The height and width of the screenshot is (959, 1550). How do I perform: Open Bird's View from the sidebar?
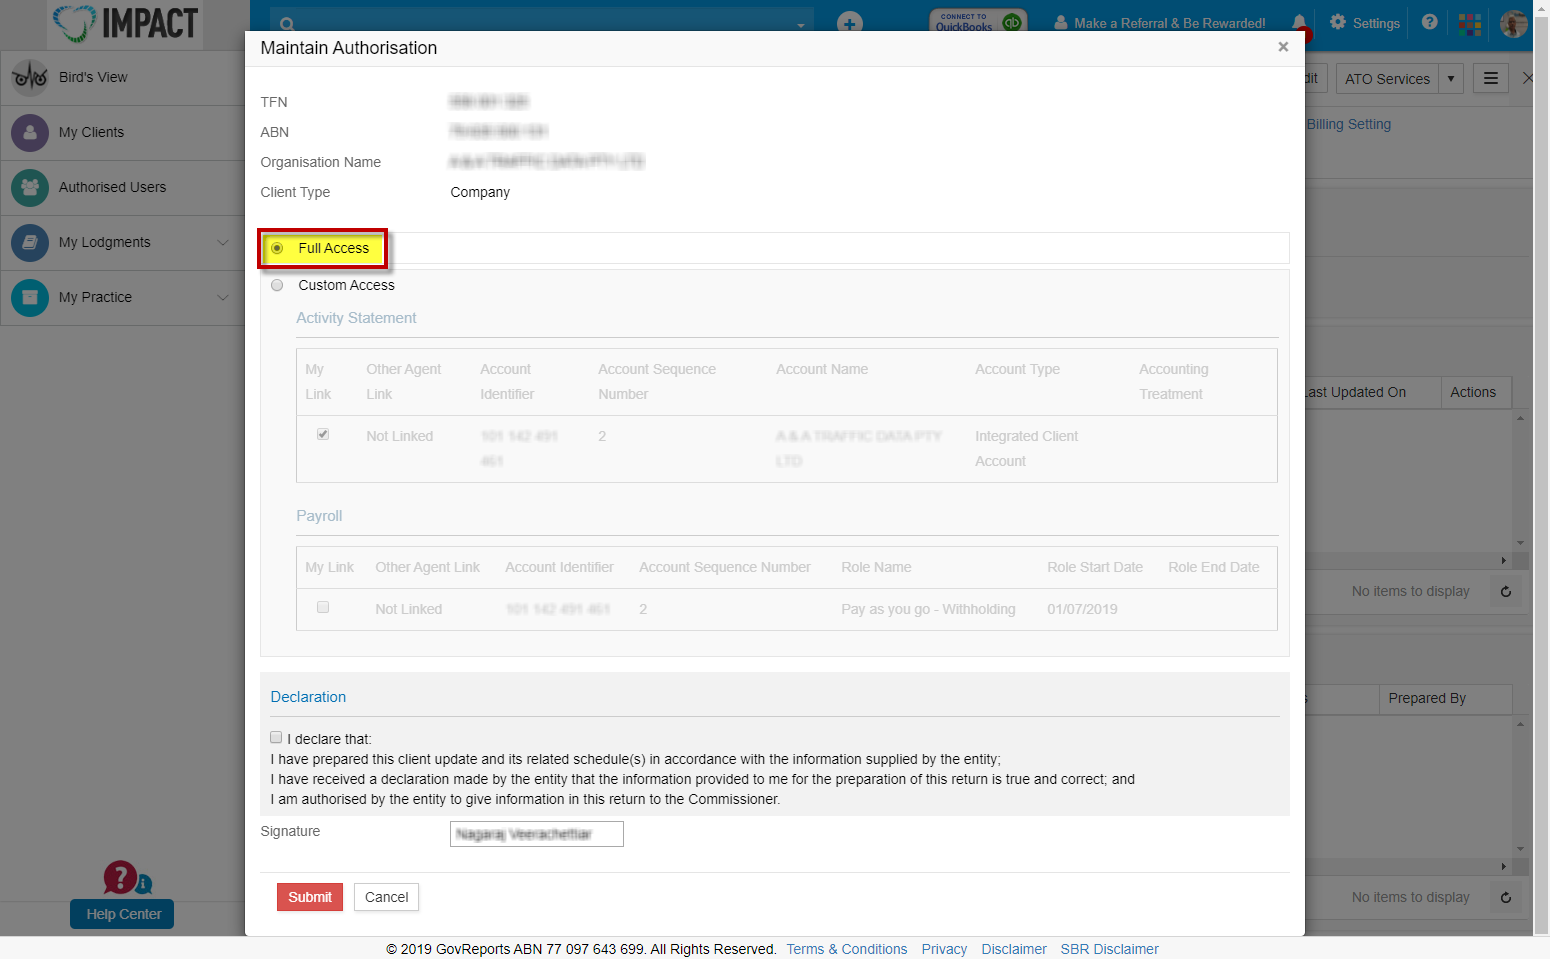coord(93,77)
